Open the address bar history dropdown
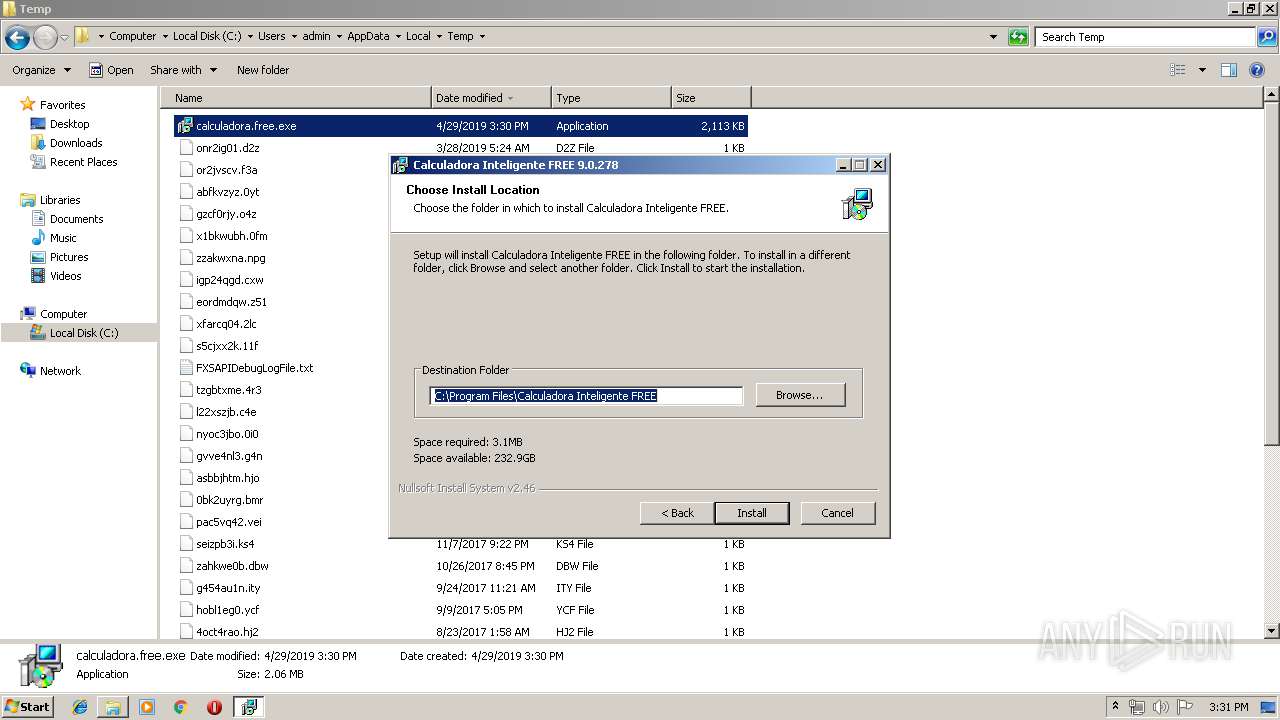Screen dimensions: 1280x720 pyautogui.click(x=993, y=37)
